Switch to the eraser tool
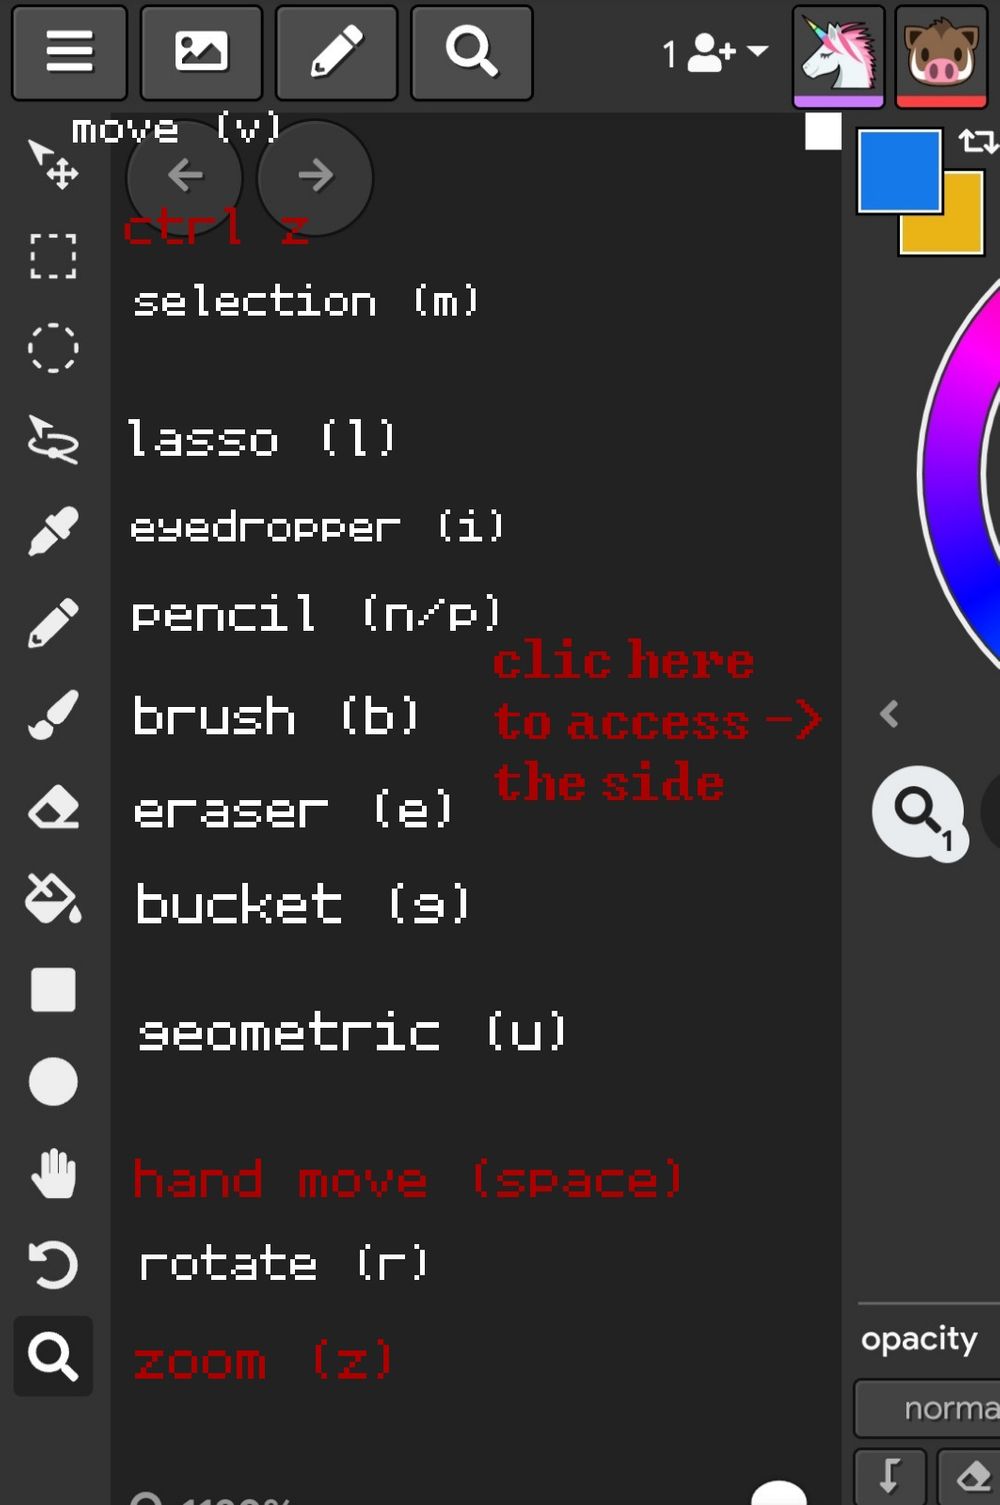 coord(53,807)
